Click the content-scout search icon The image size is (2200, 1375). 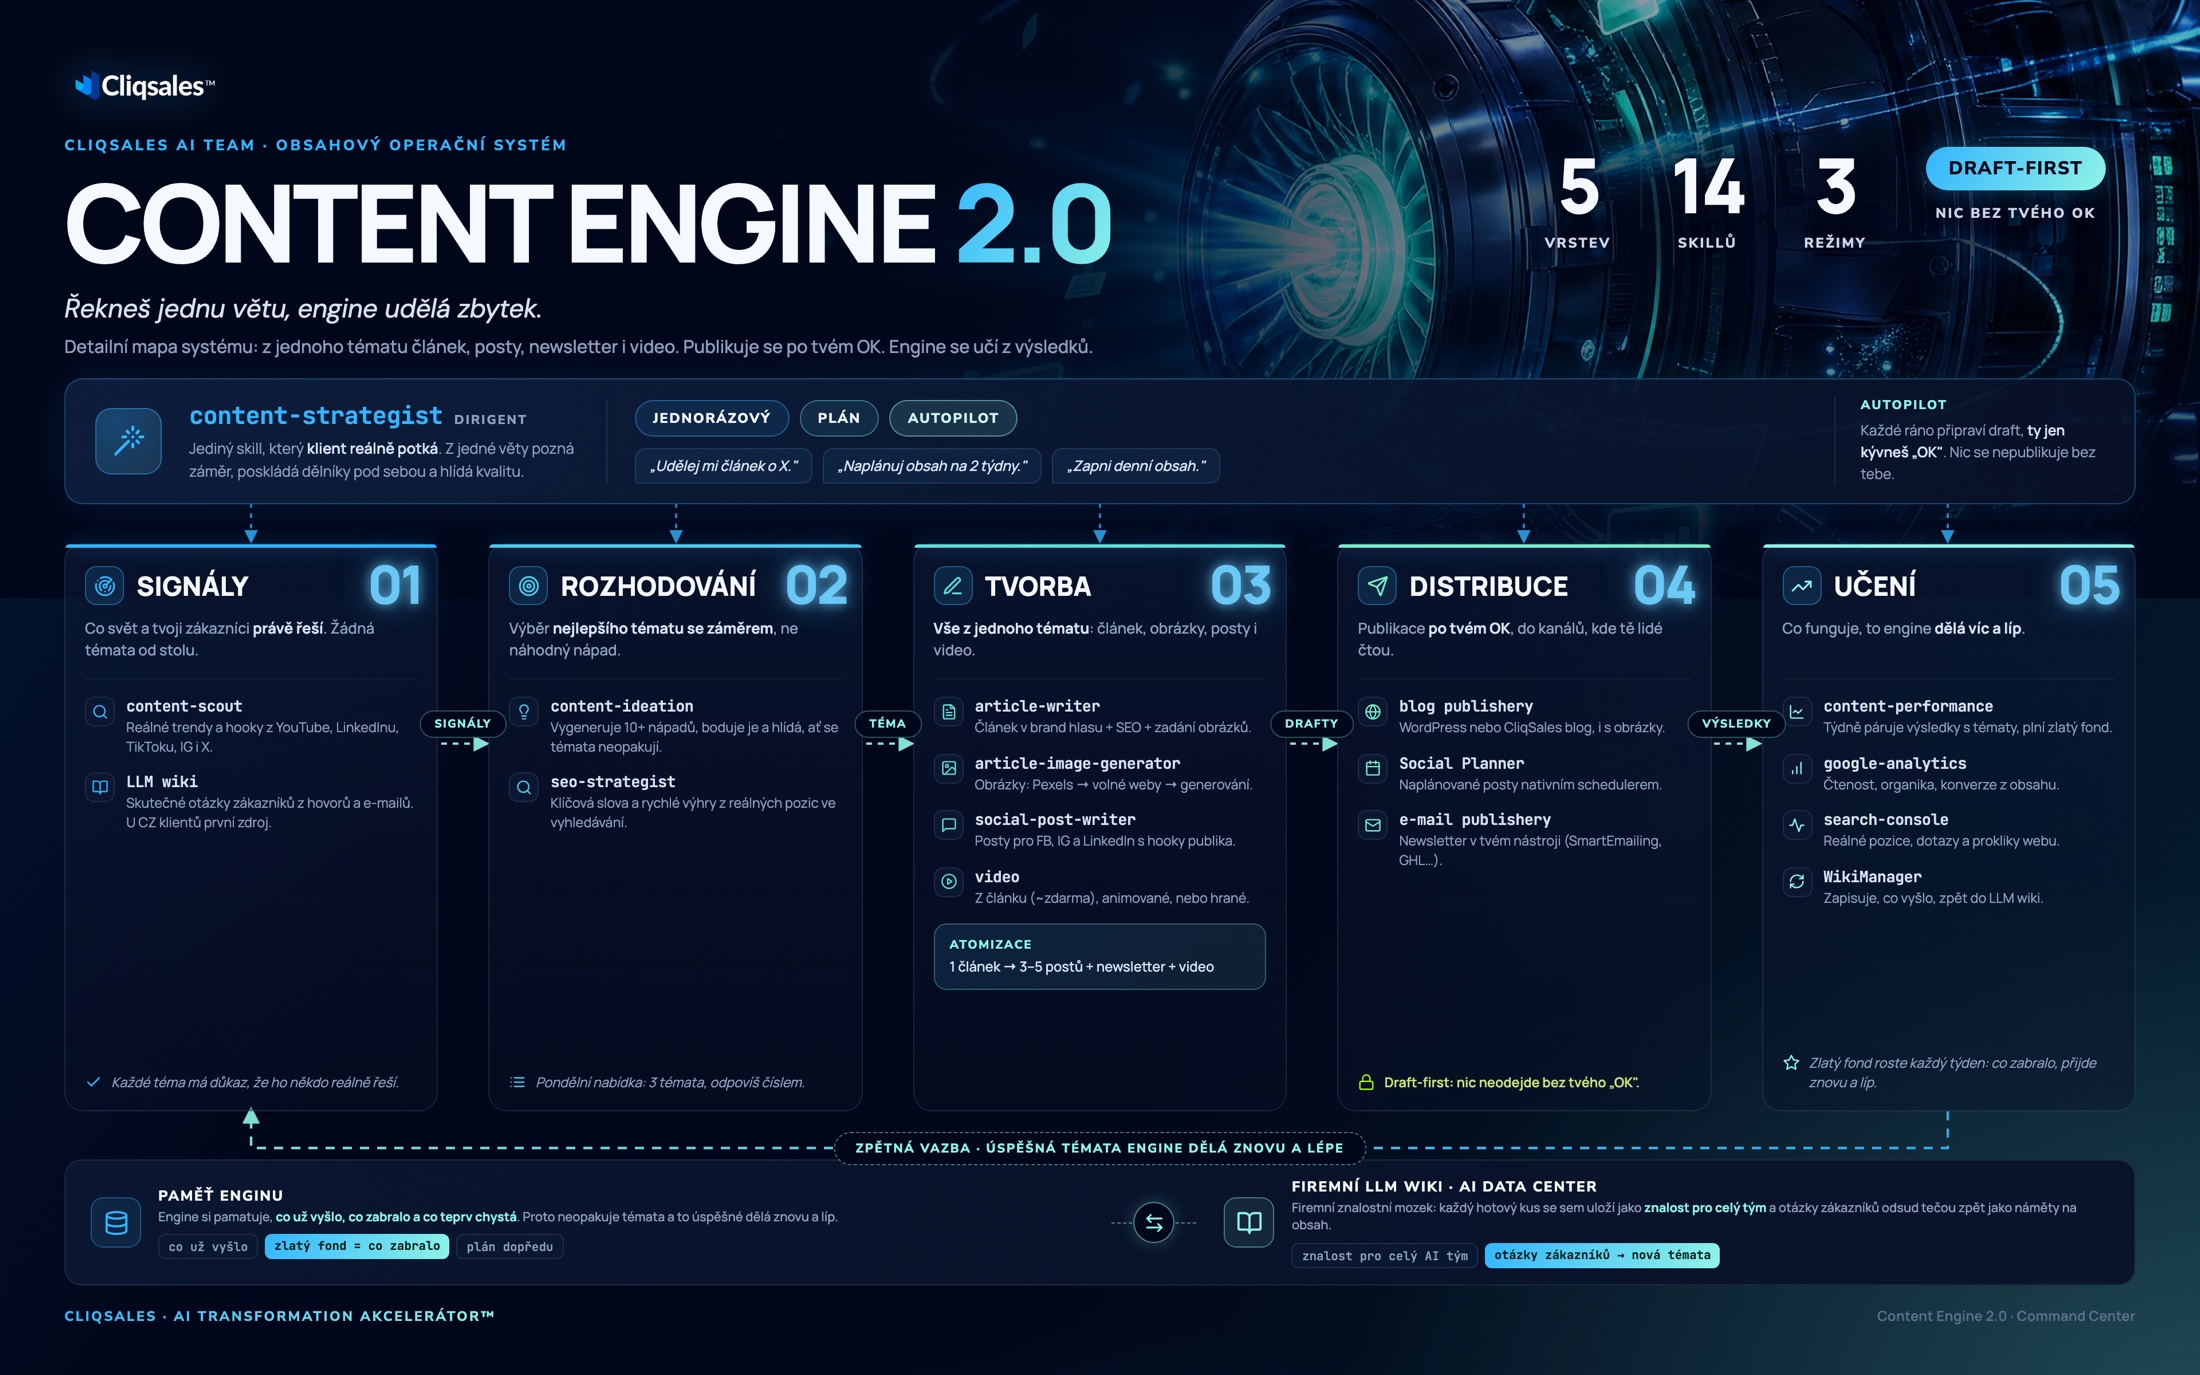click(x=100, y=712)
